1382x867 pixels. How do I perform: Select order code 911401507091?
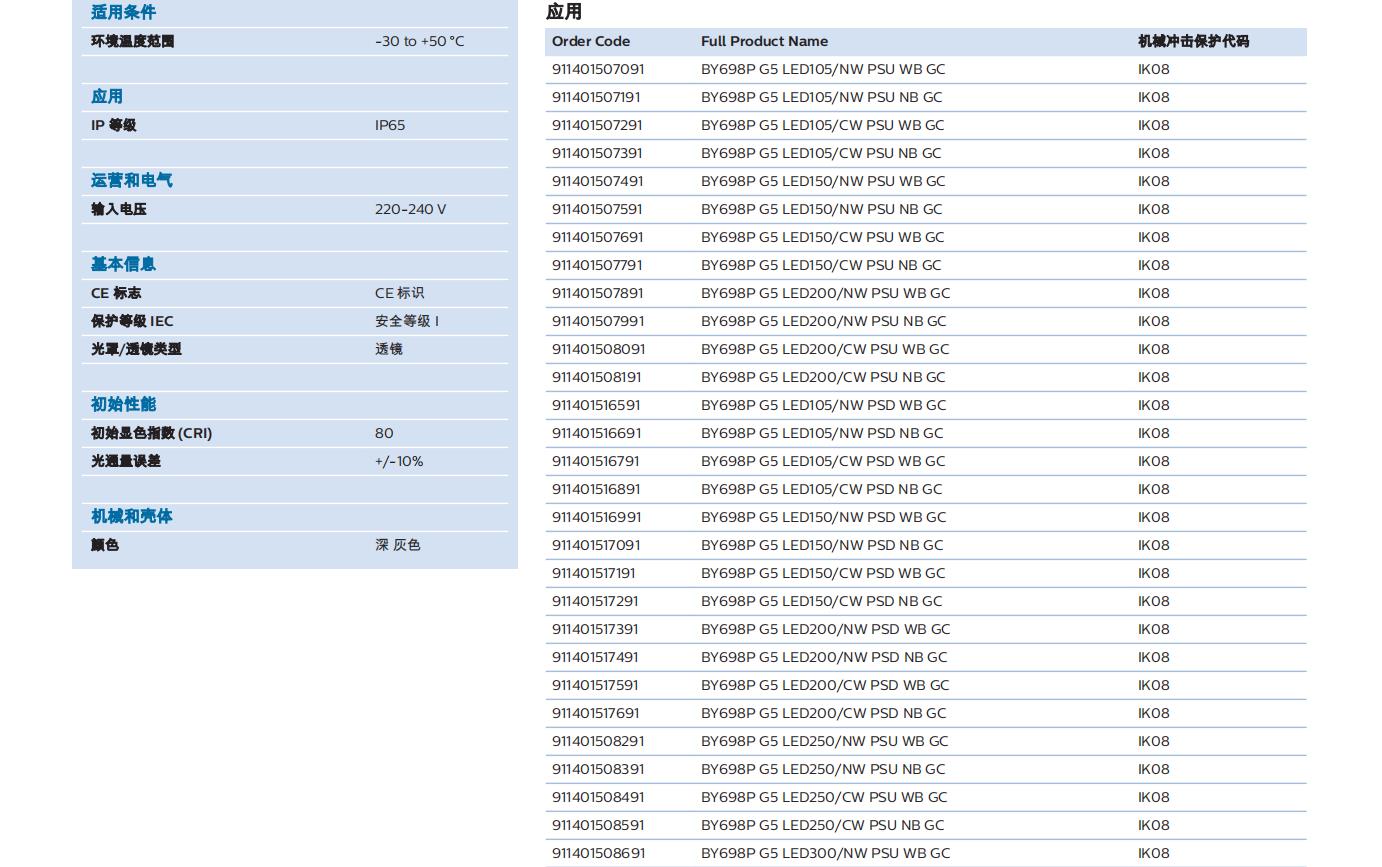(x=598, y=69)
